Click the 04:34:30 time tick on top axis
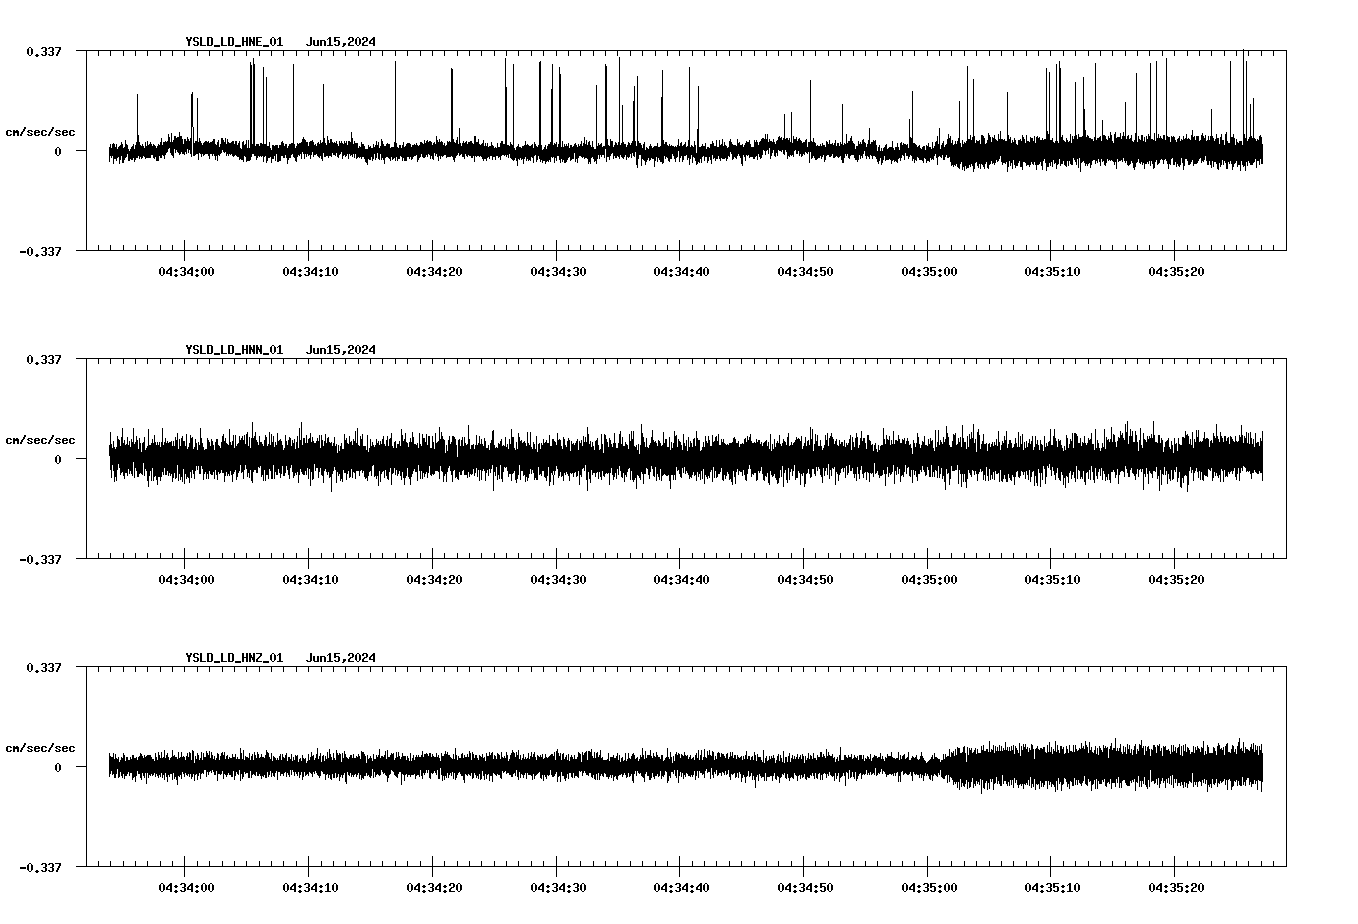The height and width of the screenshot is (924, 1358). pyautogui.click(x=560, y=268)
